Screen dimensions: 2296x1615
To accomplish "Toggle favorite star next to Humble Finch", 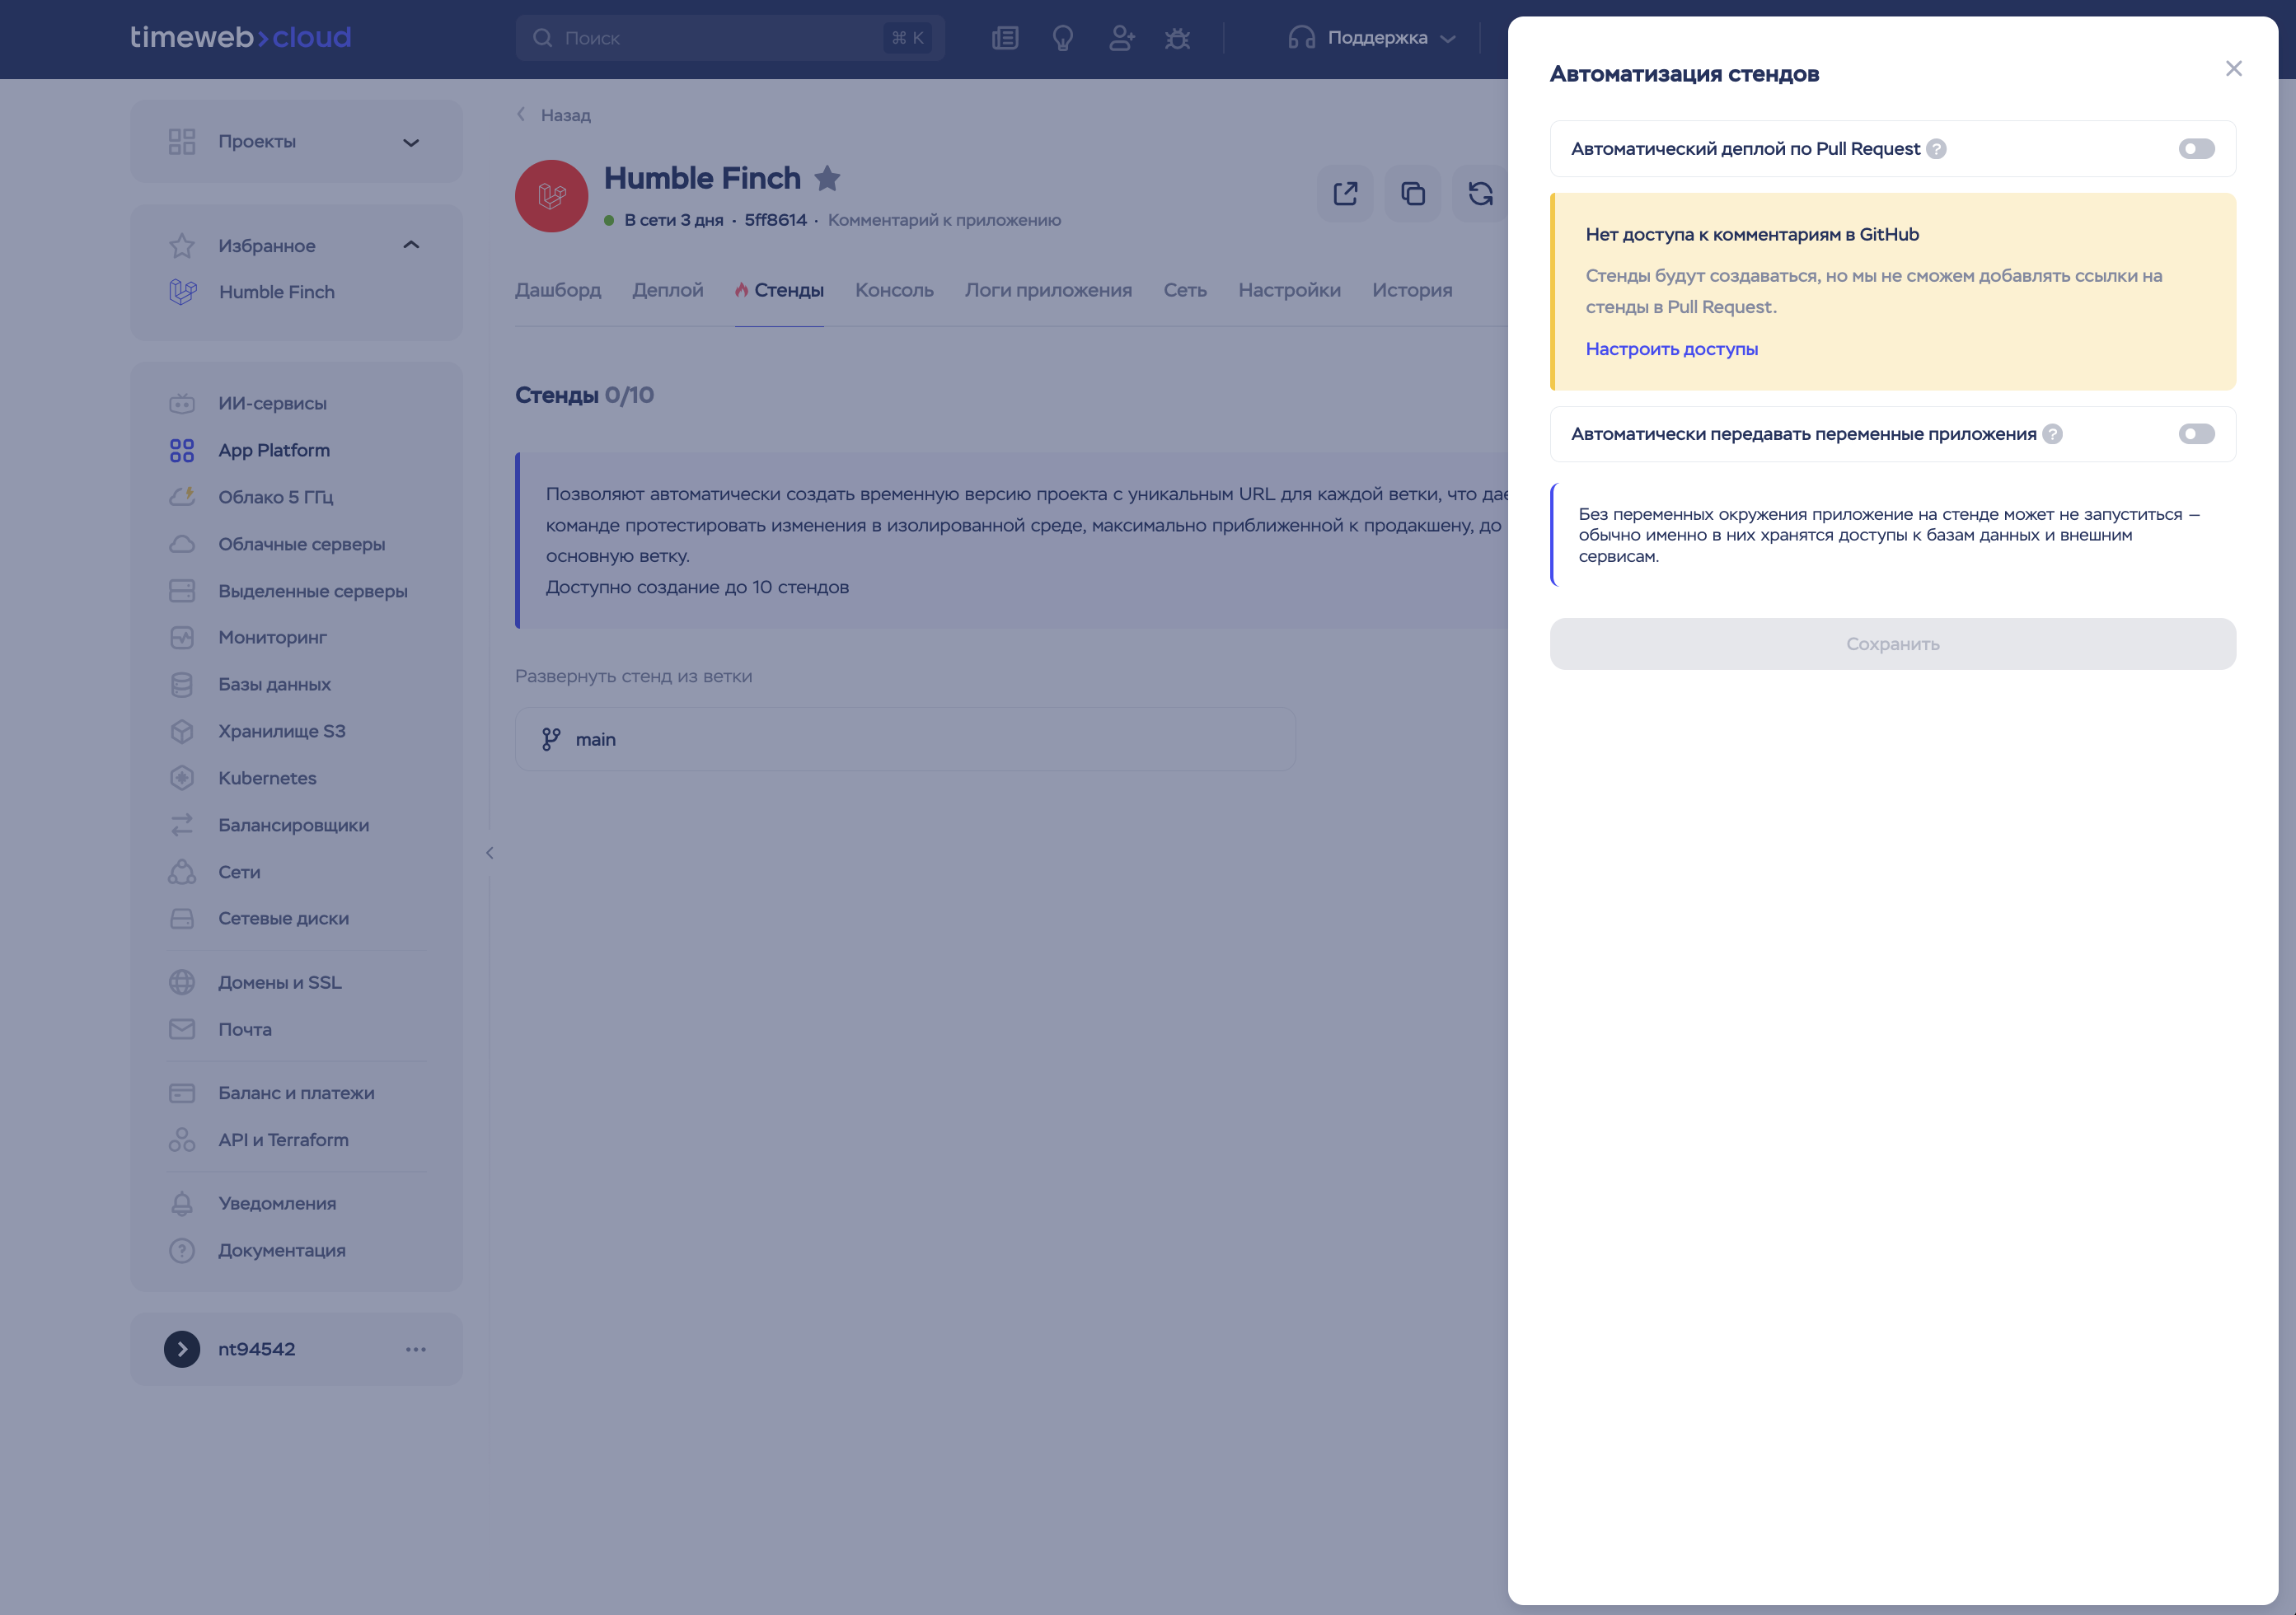I will 827,179.
